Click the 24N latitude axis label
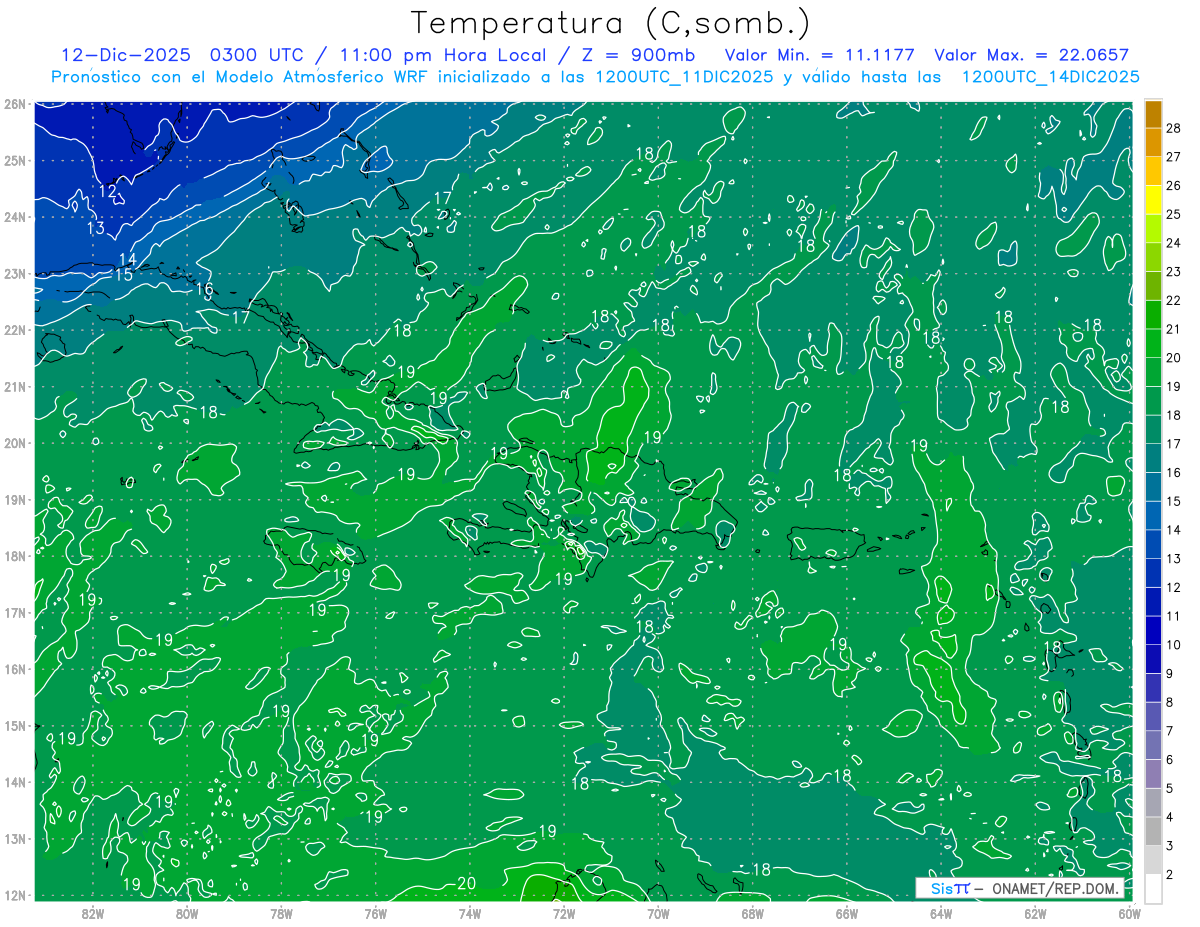Image resolution: width=1200 pixels, height=927 pixels. 14,216
